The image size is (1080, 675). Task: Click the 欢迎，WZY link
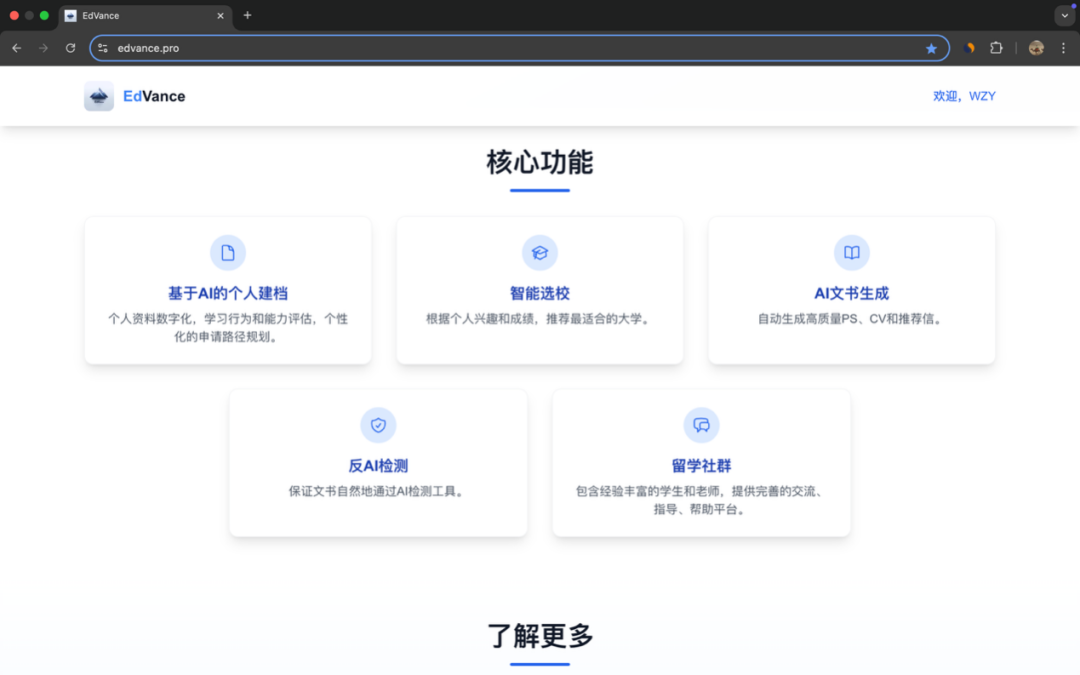click(x=964, y=95)
